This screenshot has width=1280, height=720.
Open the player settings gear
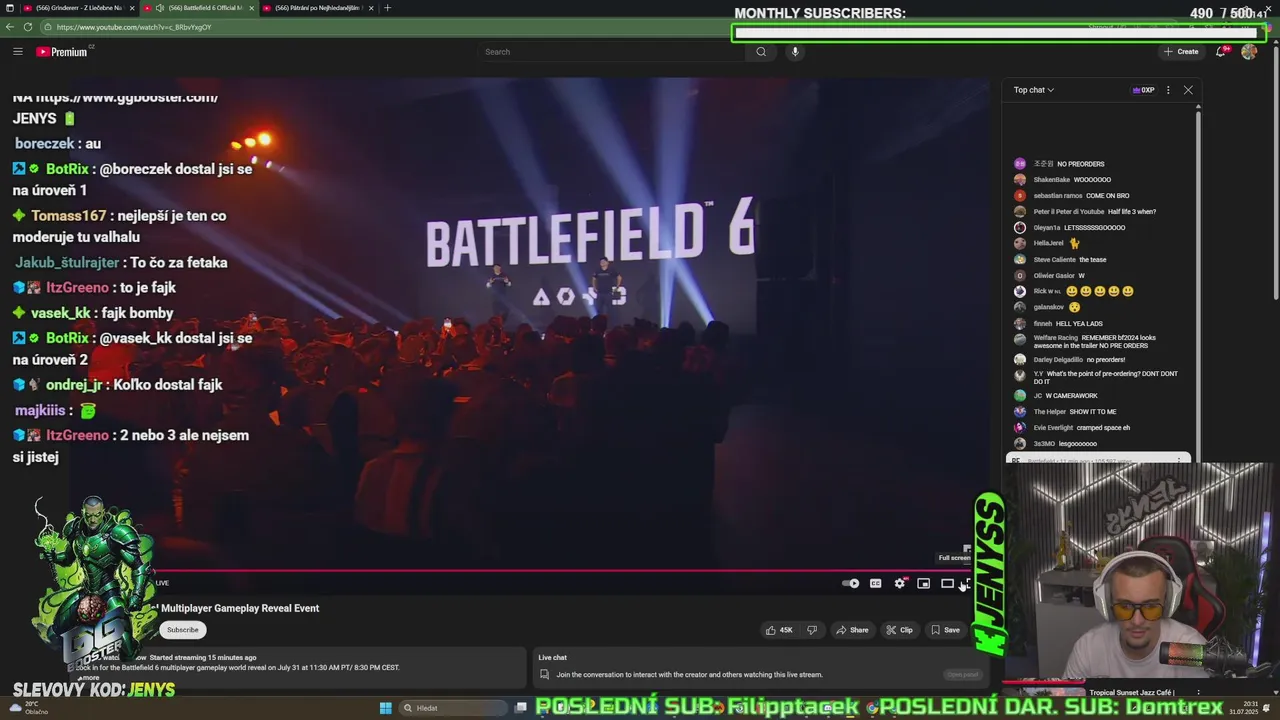click(900, 584)
